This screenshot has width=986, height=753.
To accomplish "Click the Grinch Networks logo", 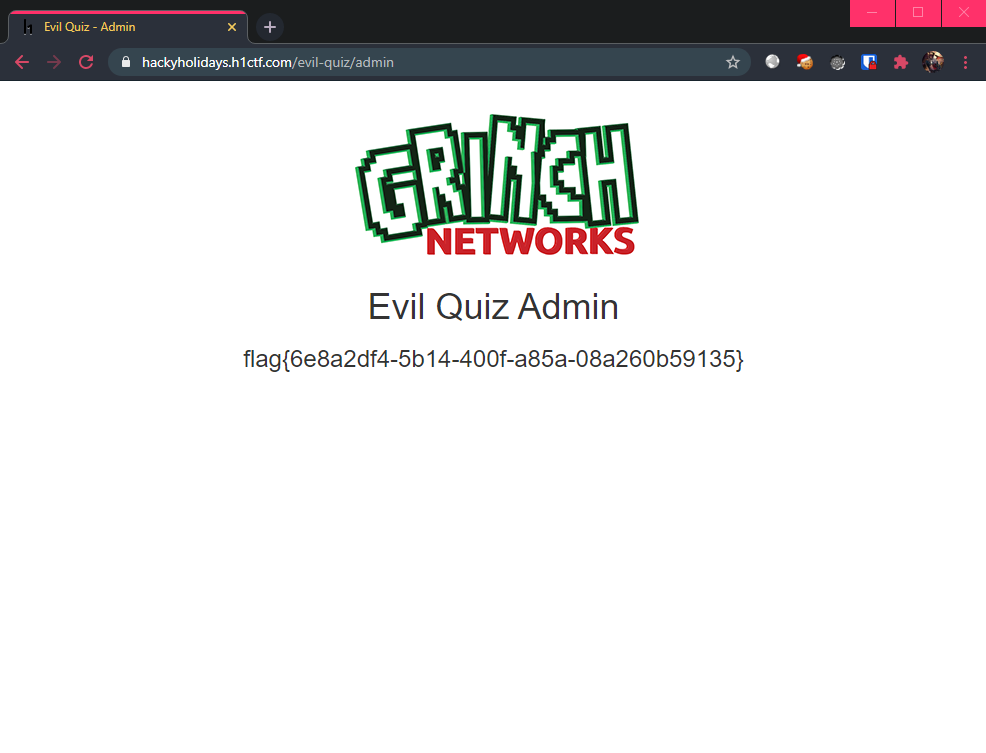I will 497,186.
